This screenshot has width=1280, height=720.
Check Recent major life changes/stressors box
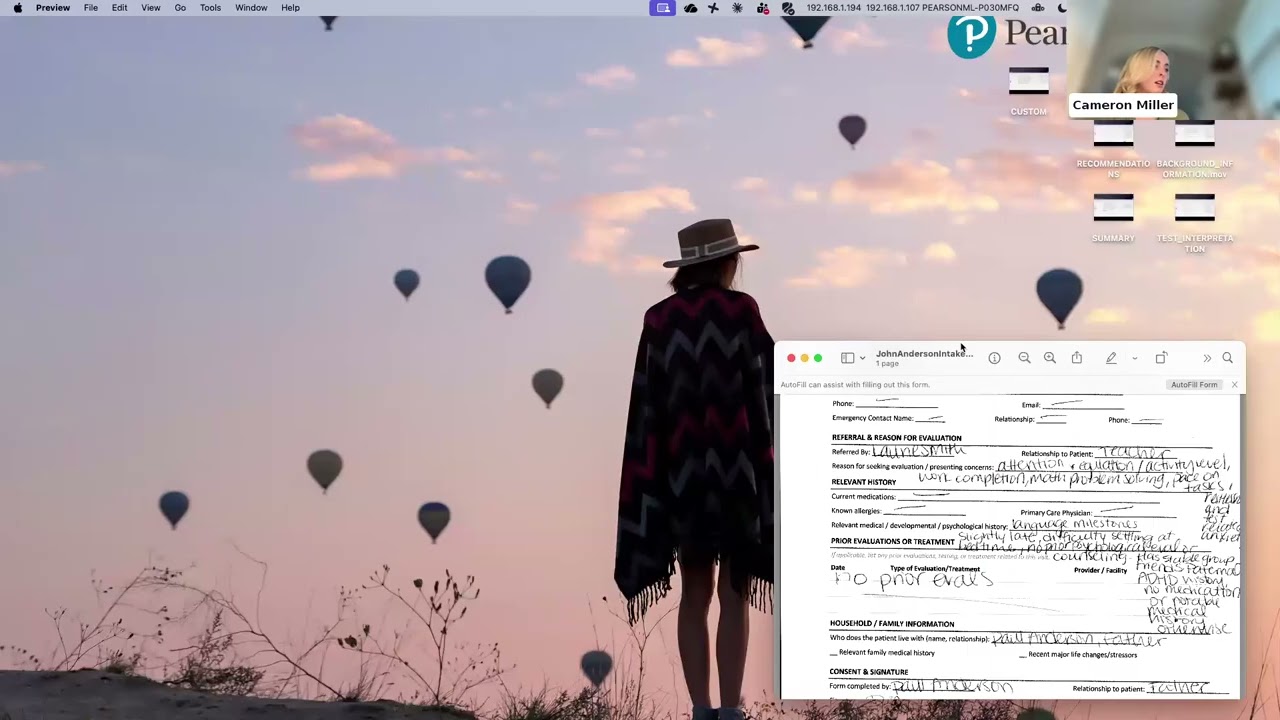[x=1023, y=655]
